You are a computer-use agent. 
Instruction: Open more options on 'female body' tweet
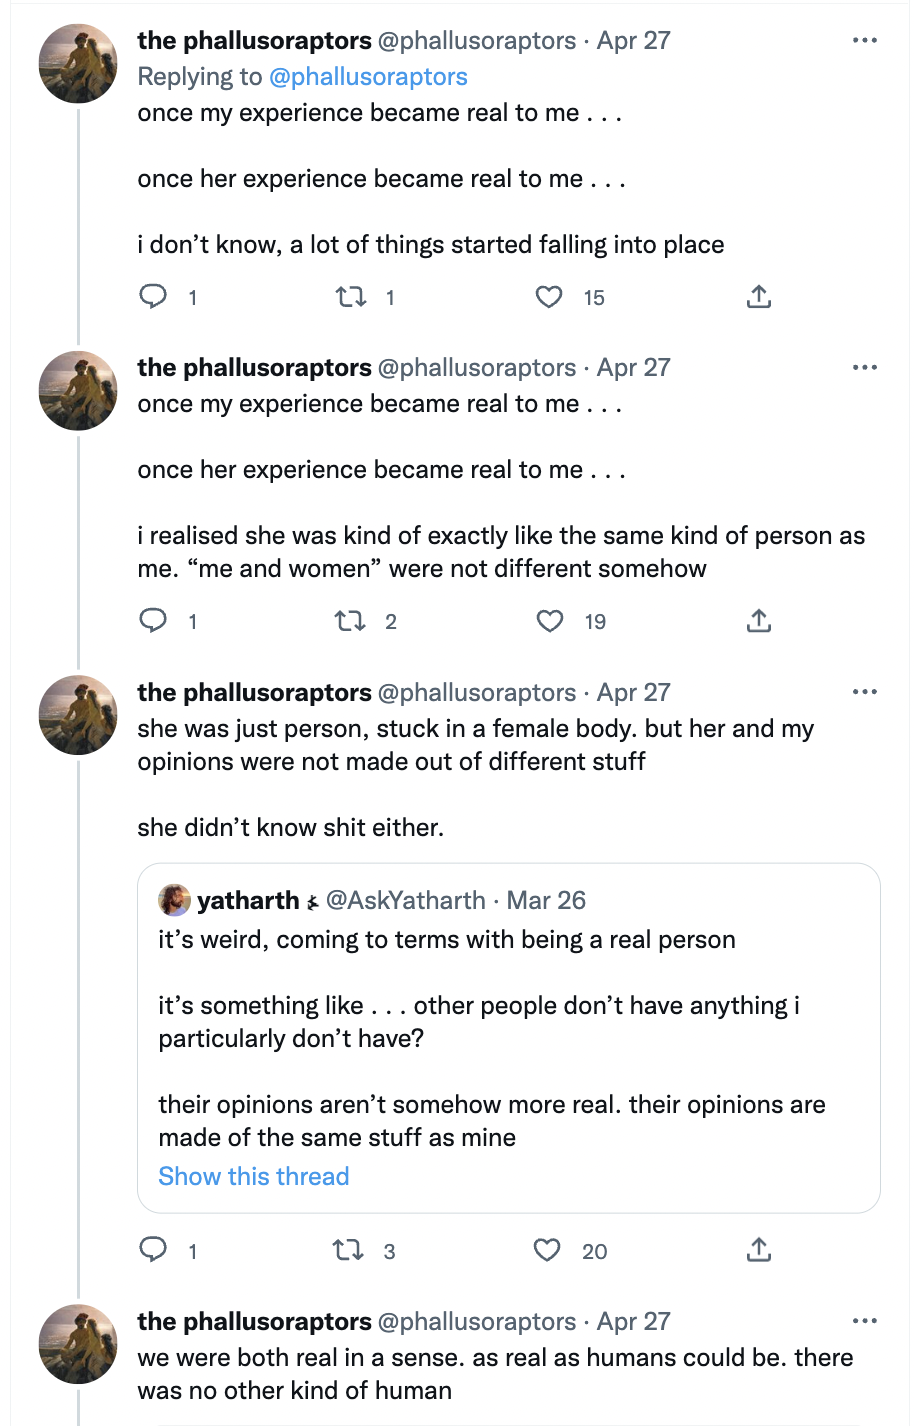(865, 692)
